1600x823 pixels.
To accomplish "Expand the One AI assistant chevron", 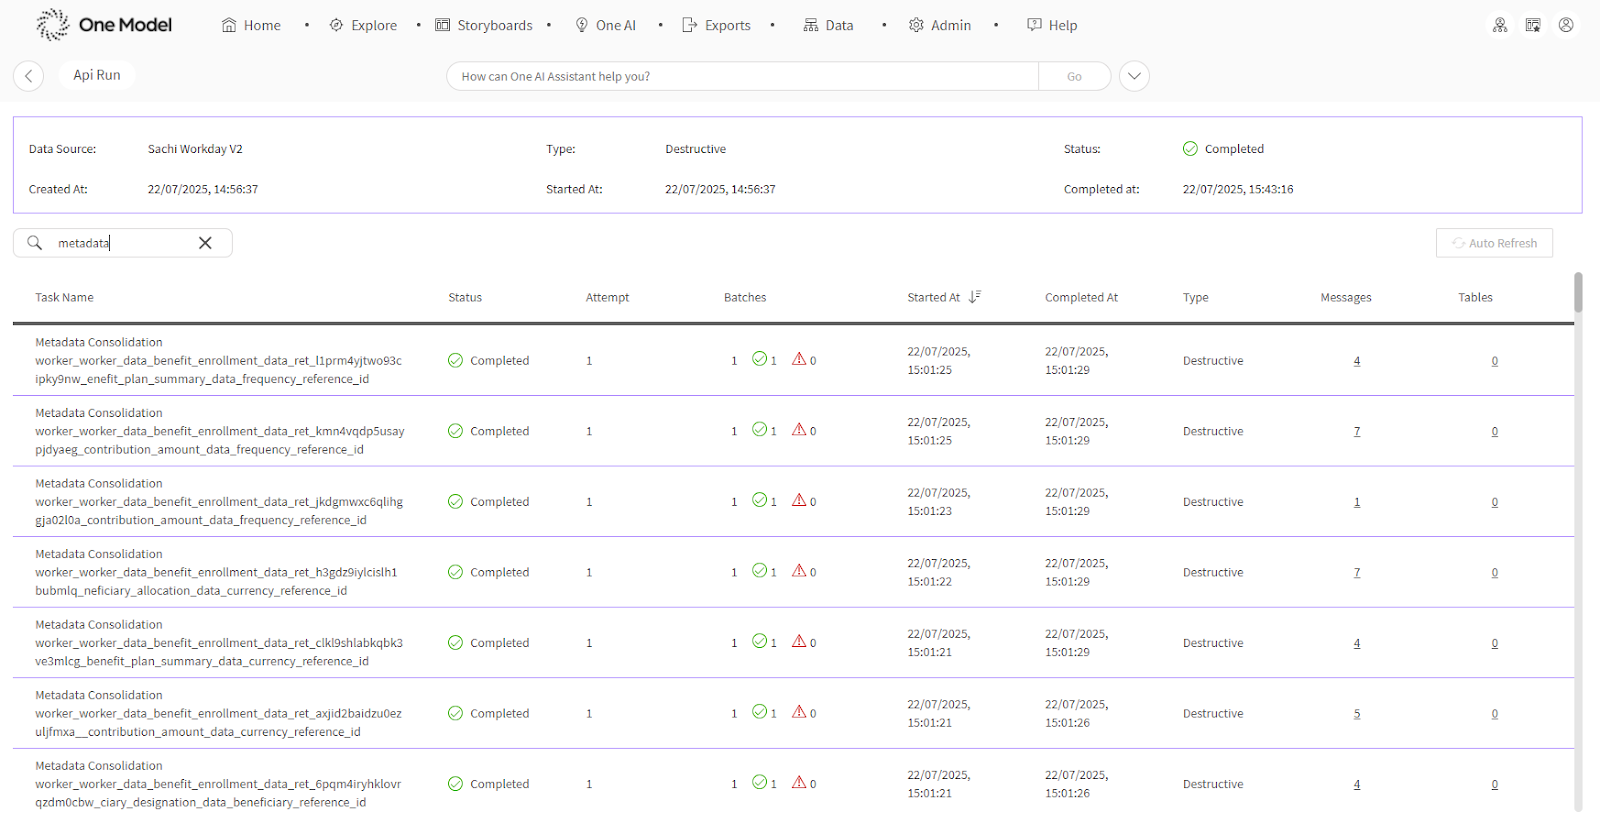I will (x=1134, y=76).
